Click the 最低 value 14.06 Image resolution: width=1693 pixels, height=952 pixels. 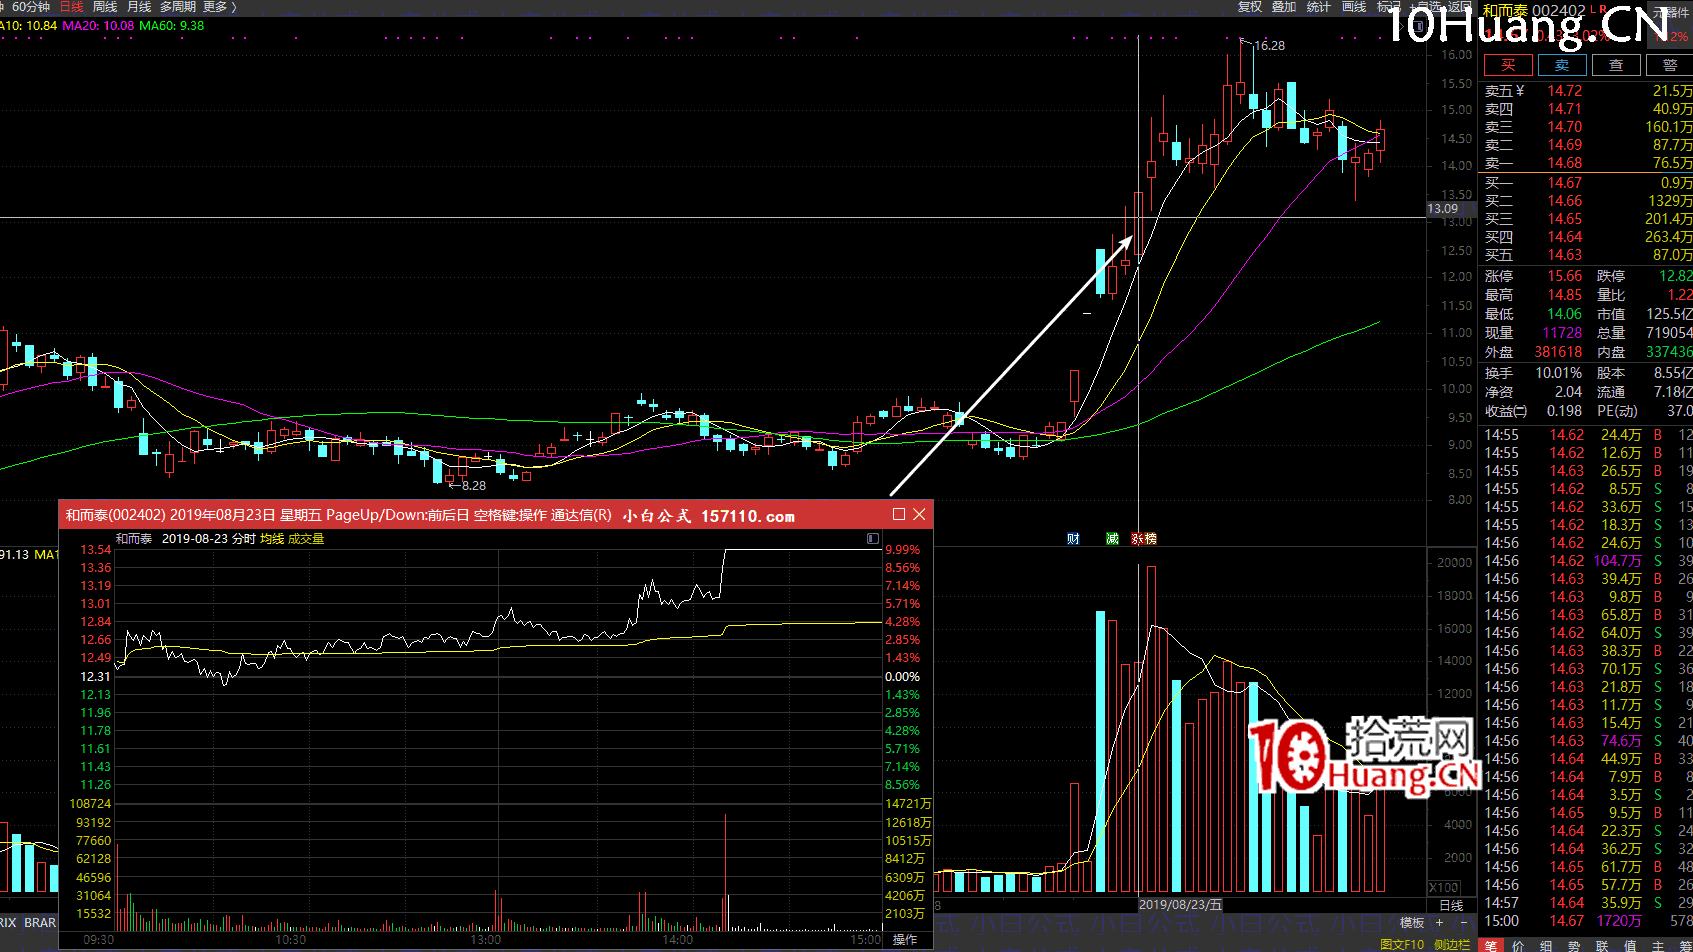[x=1565, y=314]
